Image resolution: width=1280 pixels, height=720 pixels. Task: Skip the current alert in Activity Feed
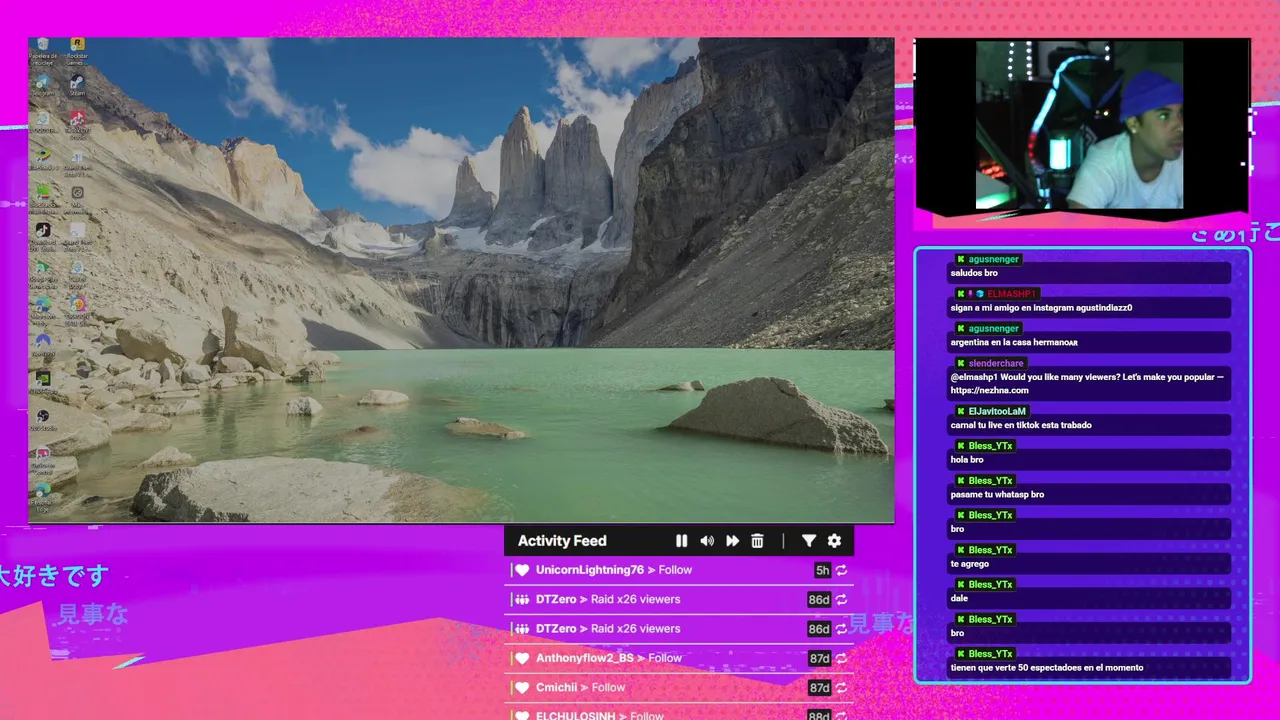732,541
